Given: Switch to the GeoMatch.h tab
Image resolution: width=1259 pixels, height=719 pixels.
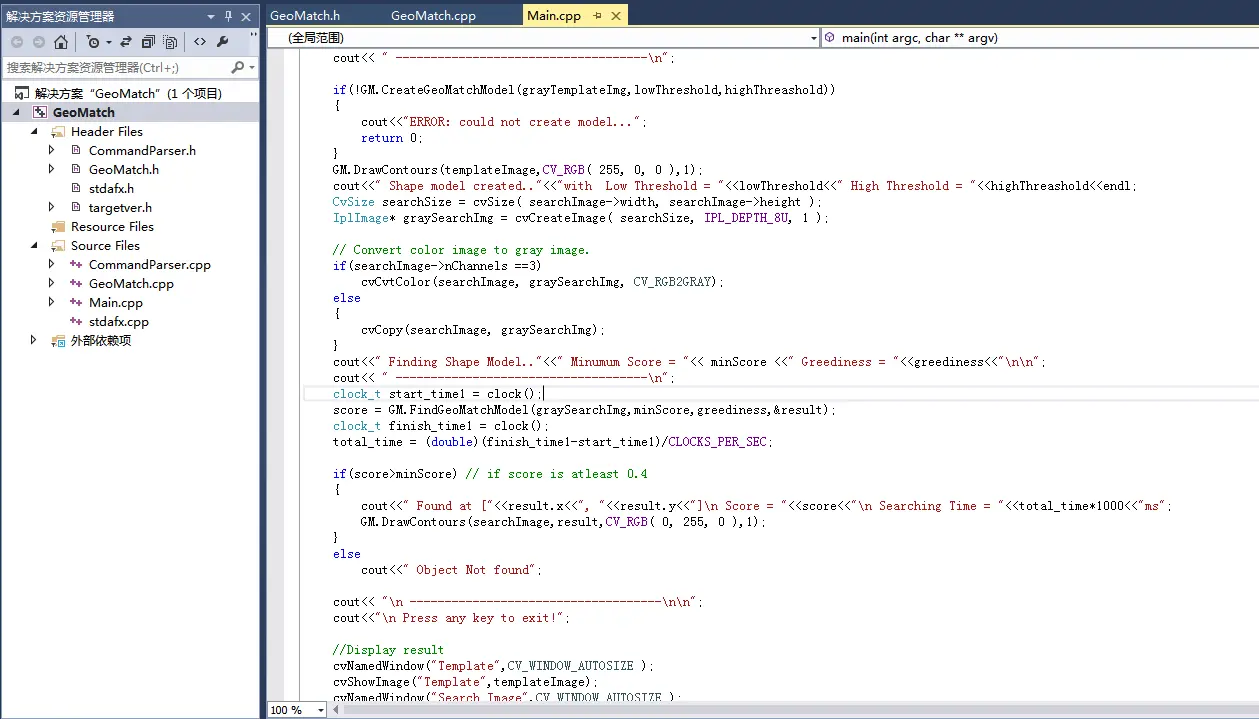Looking at the screenshot, I should 305,16.
